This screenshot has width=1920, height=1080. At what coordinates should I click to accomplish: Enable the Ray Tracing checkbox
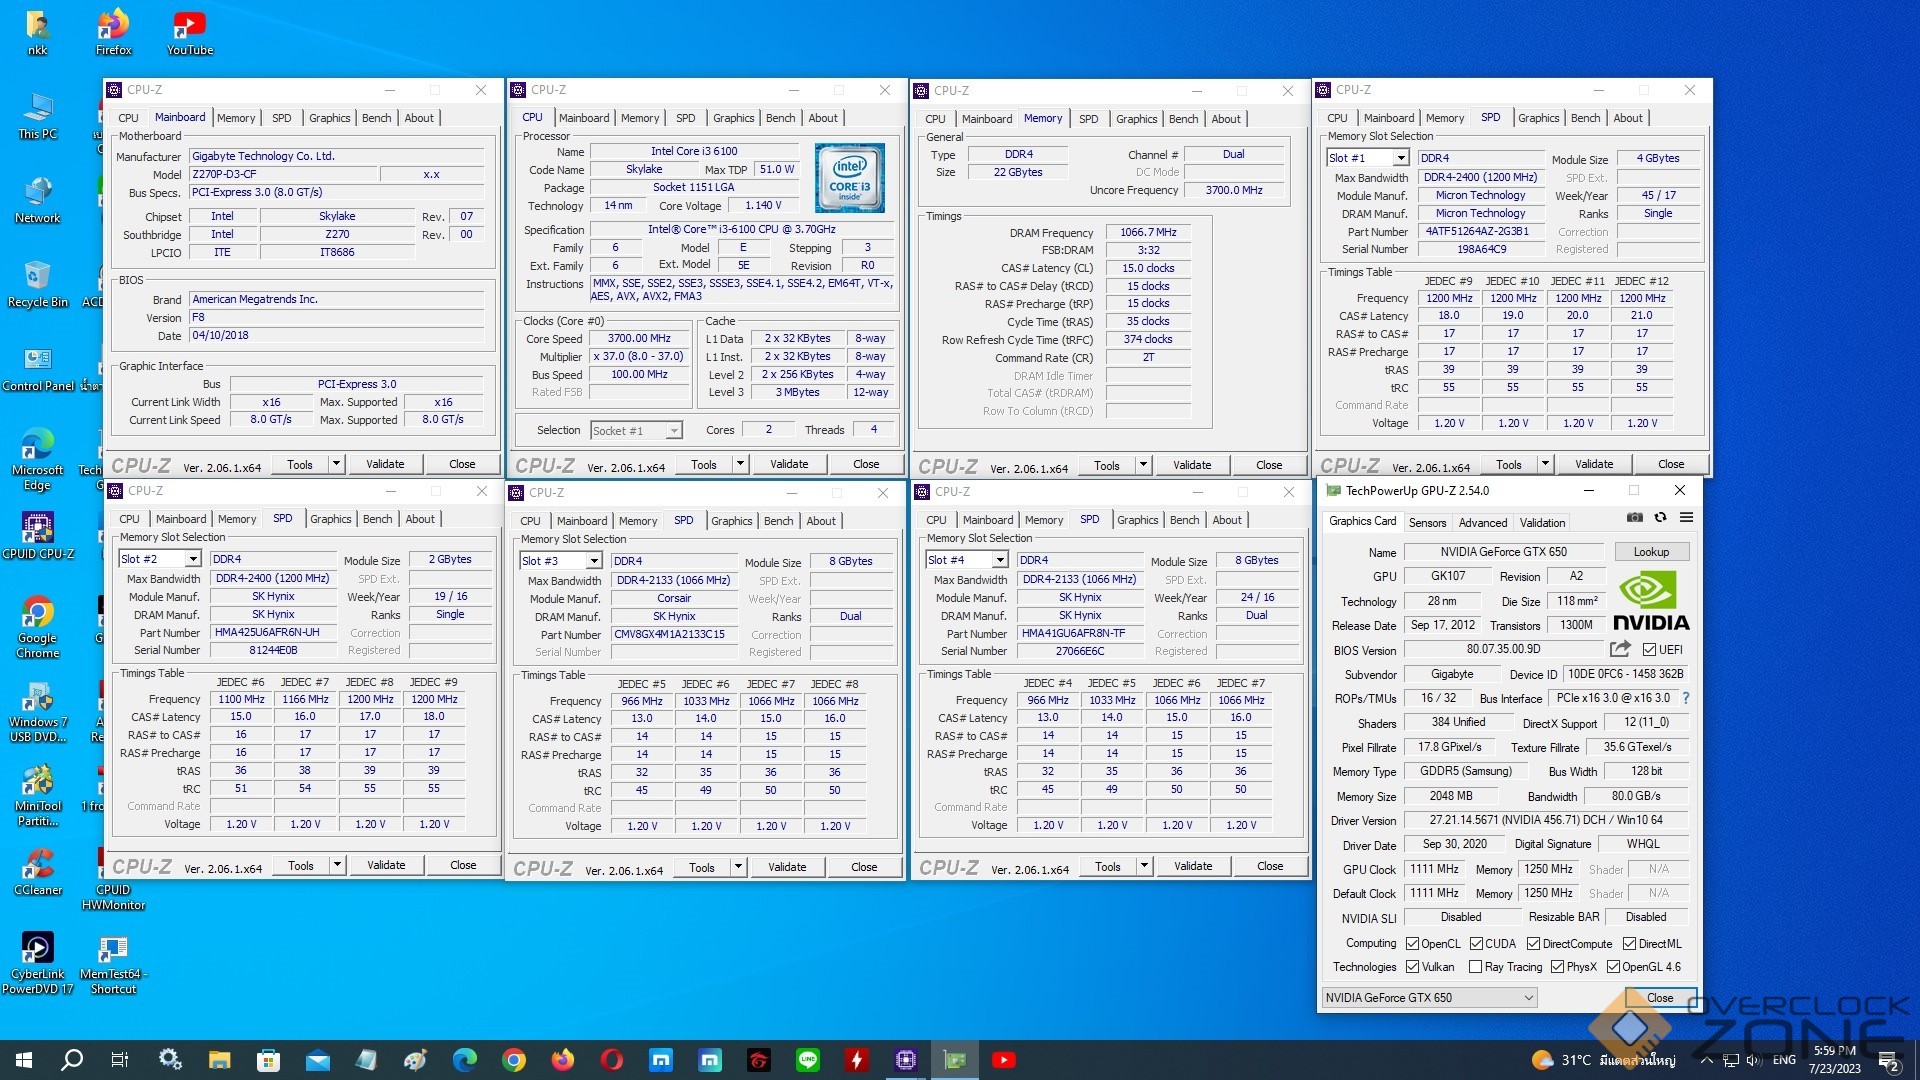[1475, 967]
